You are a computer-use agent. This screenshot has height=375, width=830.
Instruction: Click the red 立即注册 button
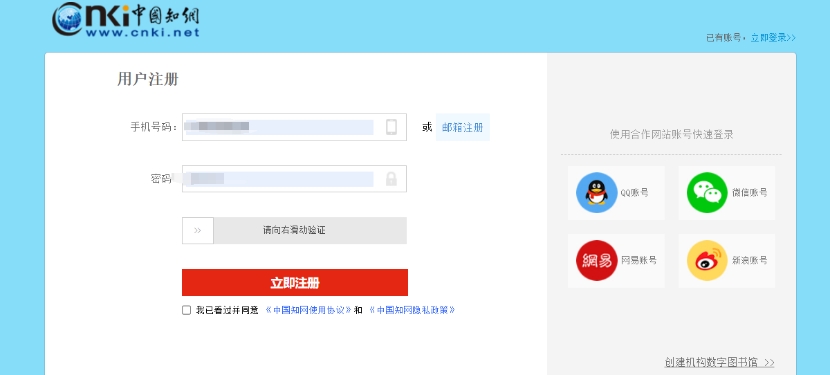(295, 282)
